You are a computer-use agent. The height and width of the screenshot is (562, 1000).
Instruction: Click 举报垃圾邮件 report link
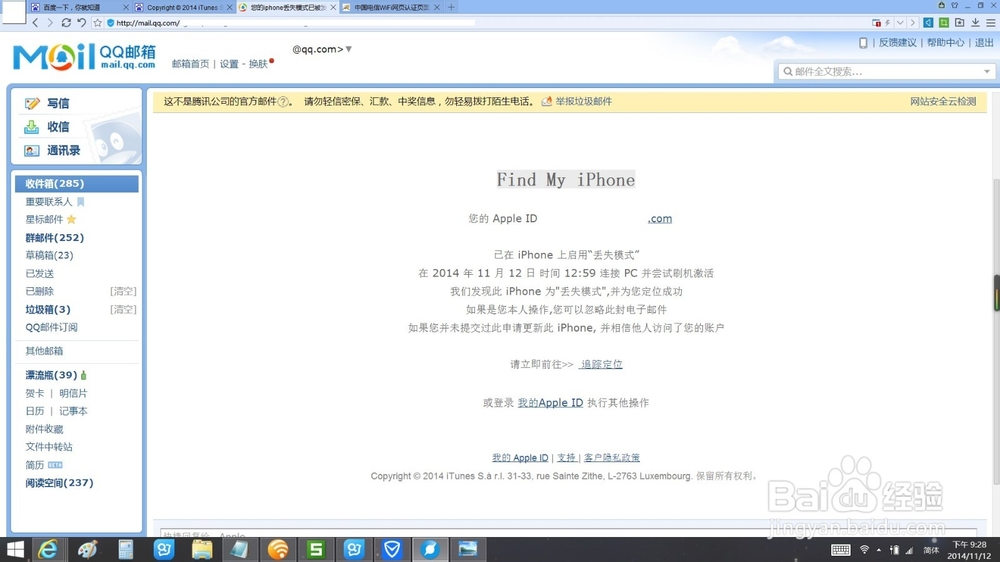(x=584, y=101)
